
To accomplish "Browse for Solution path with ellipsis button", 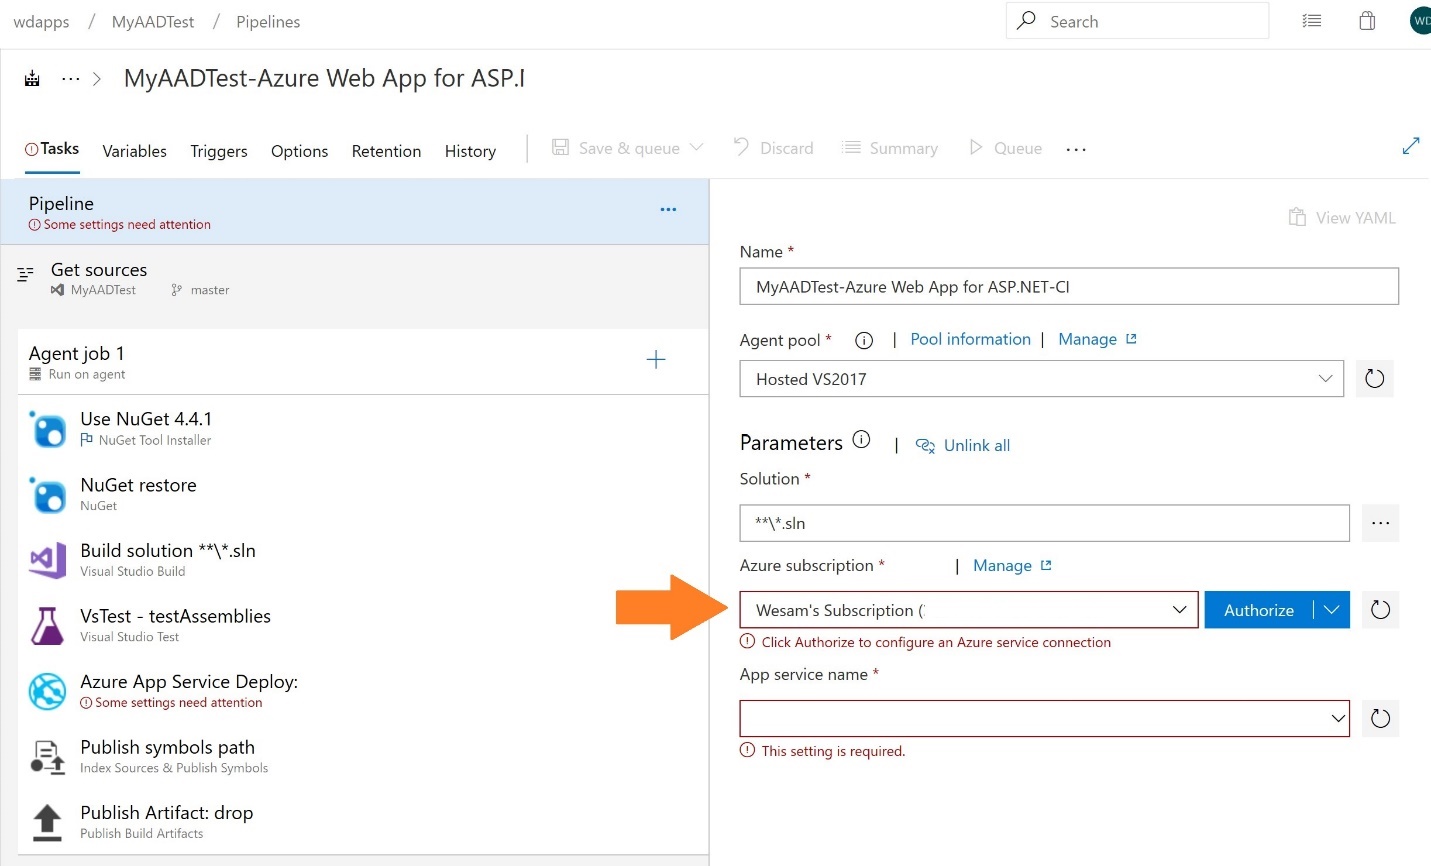I will pos(1380,523).
